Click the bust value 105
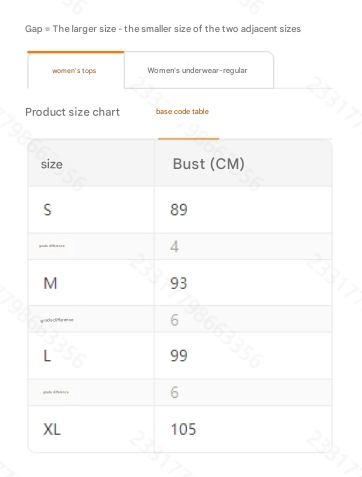362x477 pixels. 183,429
